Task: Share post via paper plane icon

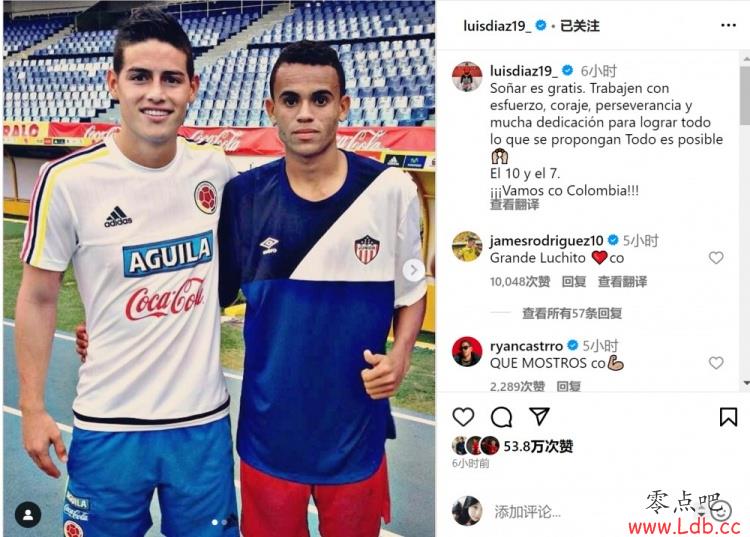Action: coord(540,416)
